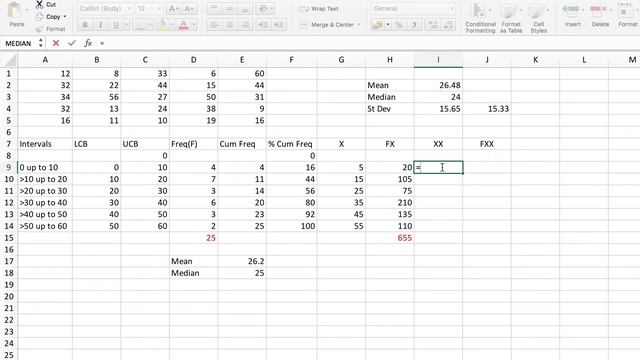
Task: Center text horizontally
Action: [x=229, y=25]
